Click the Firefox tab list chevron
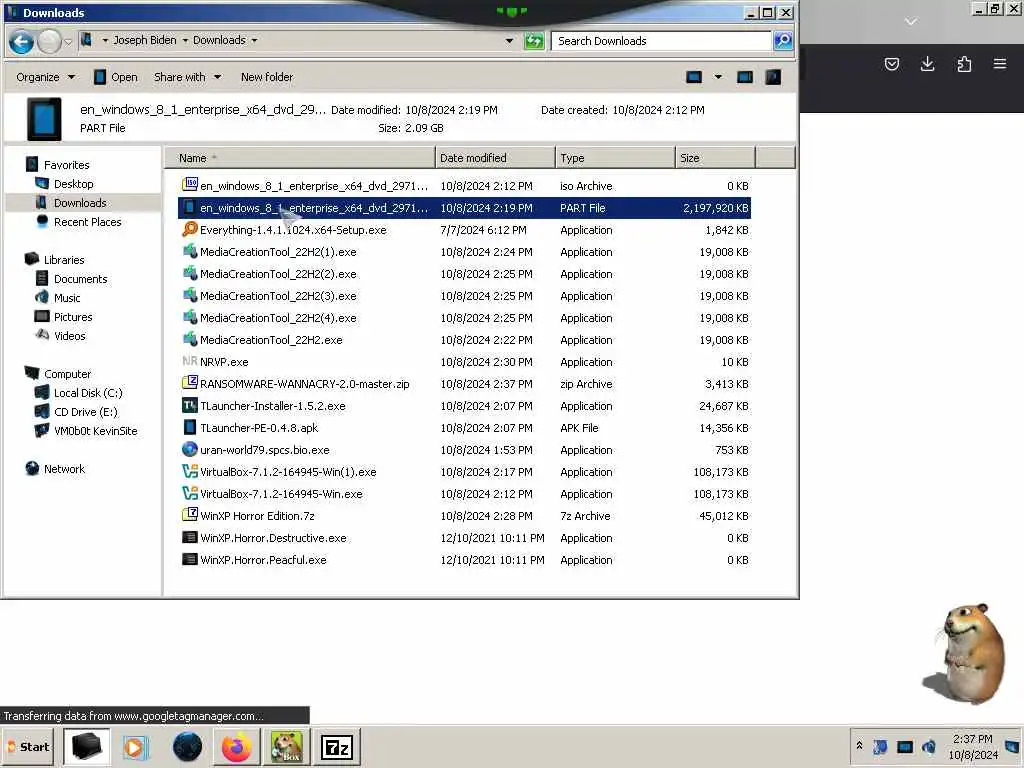Image resolution: width=1024 pixels, height=768 pixels. 910,22
